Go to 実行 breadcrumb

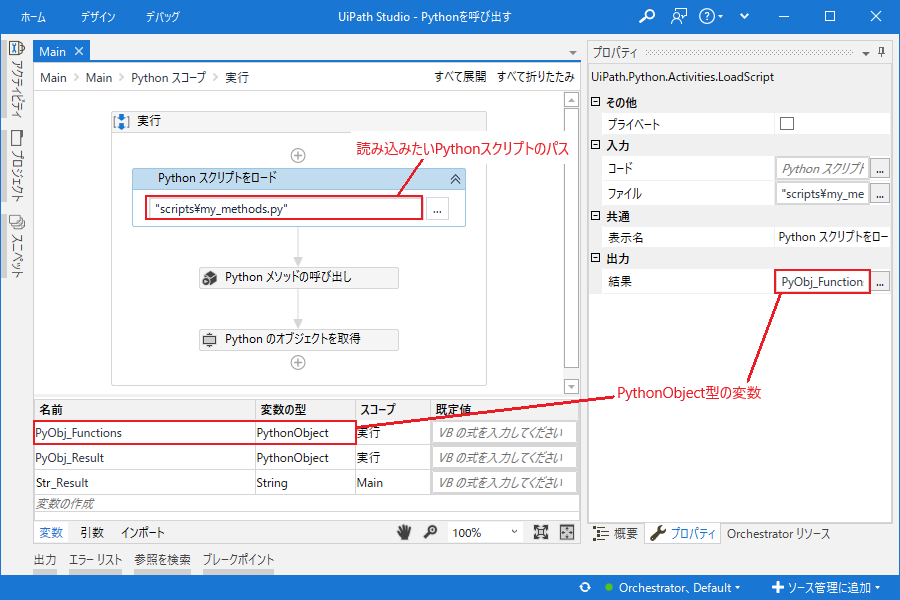236,78
